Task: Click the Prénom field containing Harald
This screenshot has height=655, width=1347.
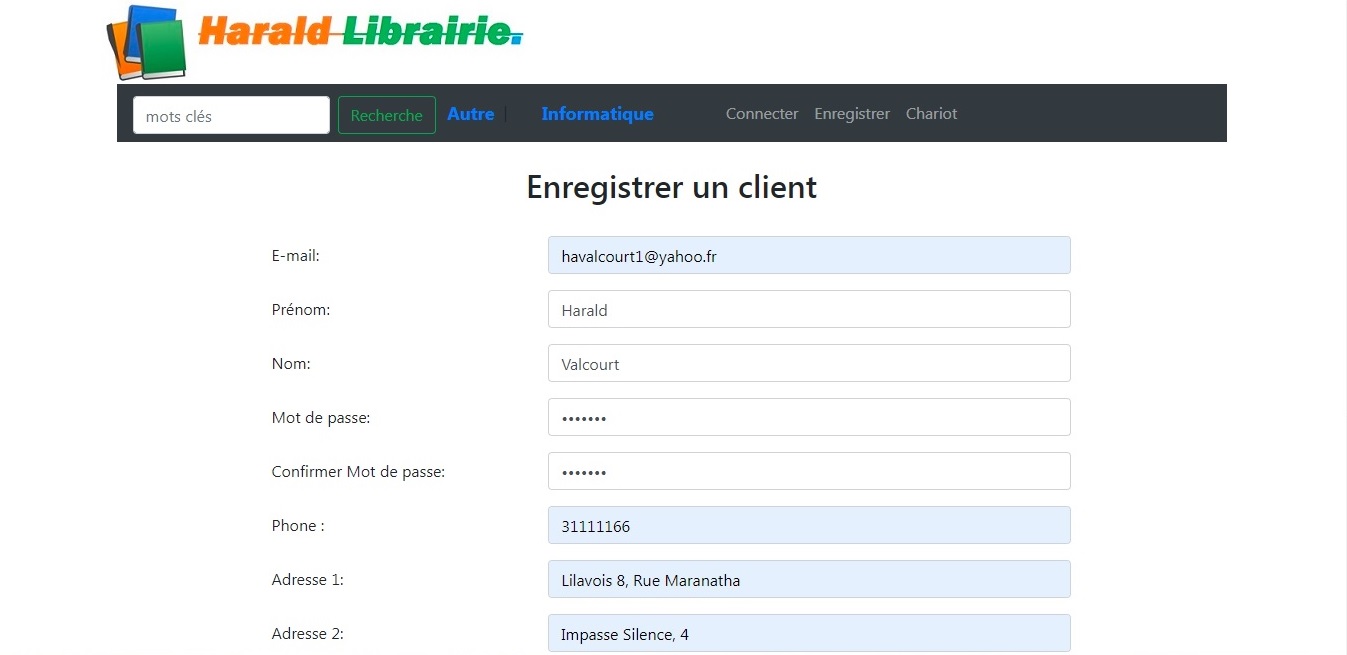Action: (809, 309)
